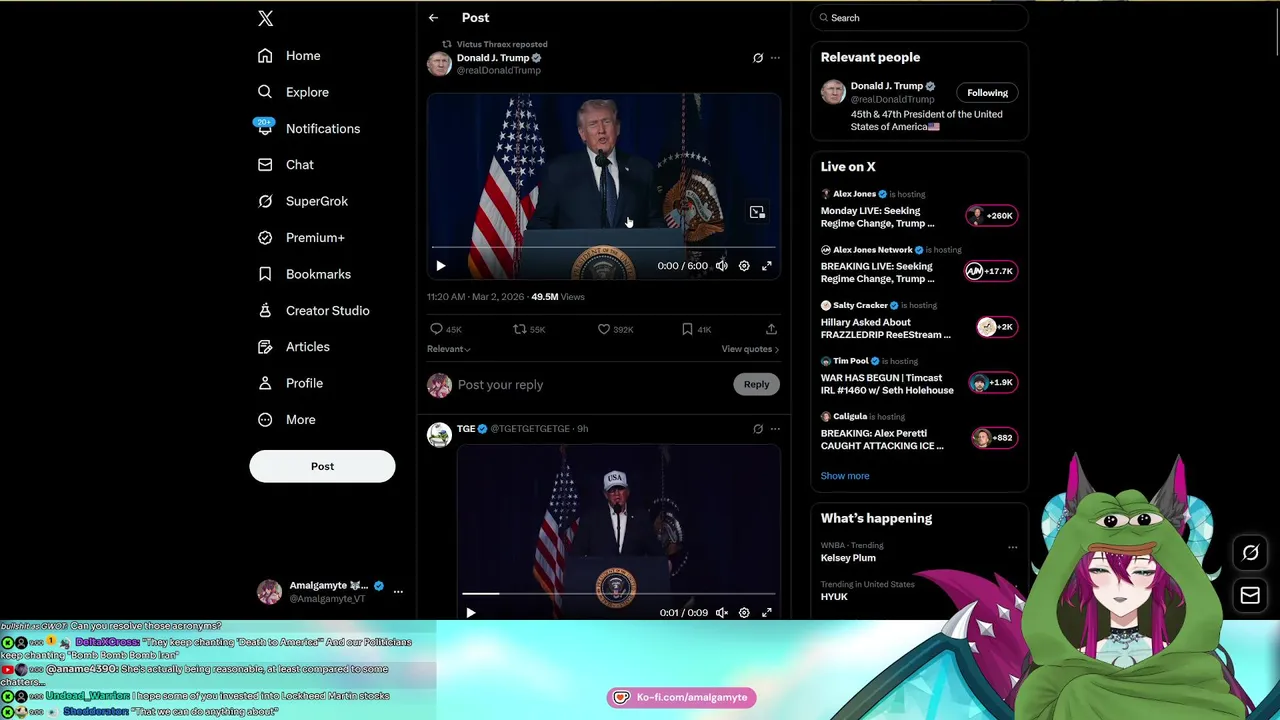
Task: Click the X logo icon
Action: [265, 18]
